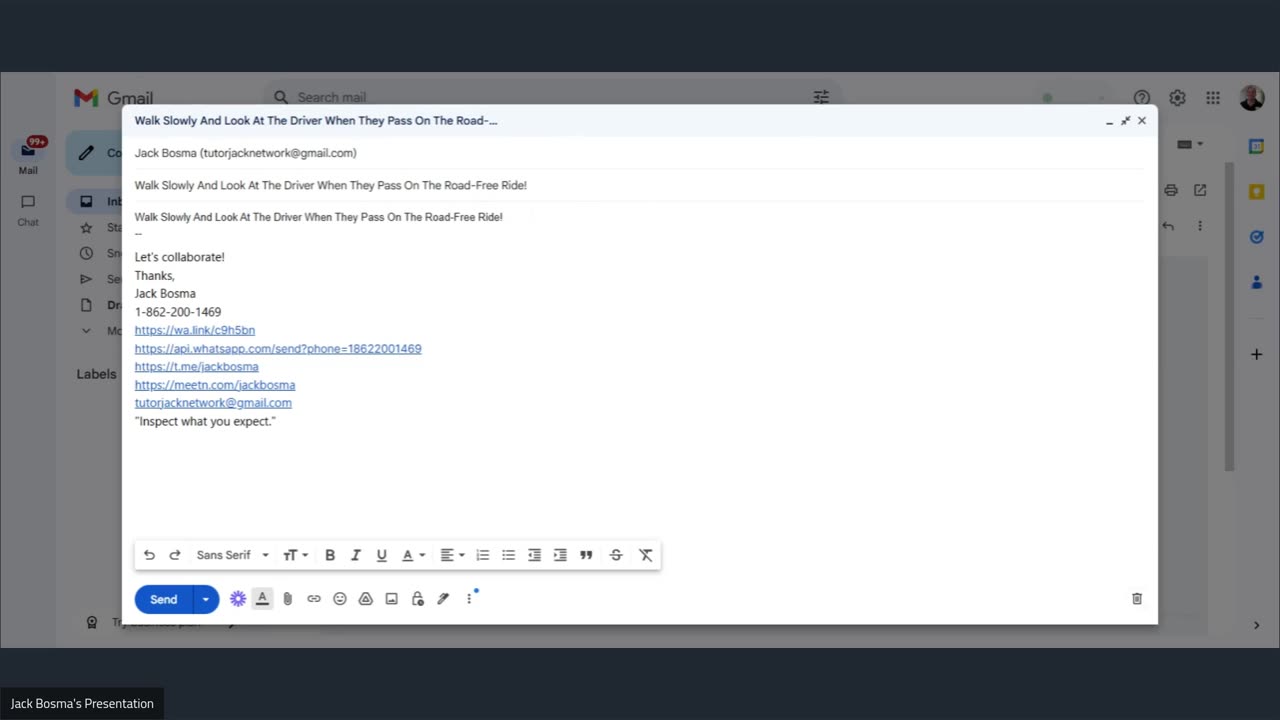Open the wa.link/c9h5bn link

(x=195, y=330)
